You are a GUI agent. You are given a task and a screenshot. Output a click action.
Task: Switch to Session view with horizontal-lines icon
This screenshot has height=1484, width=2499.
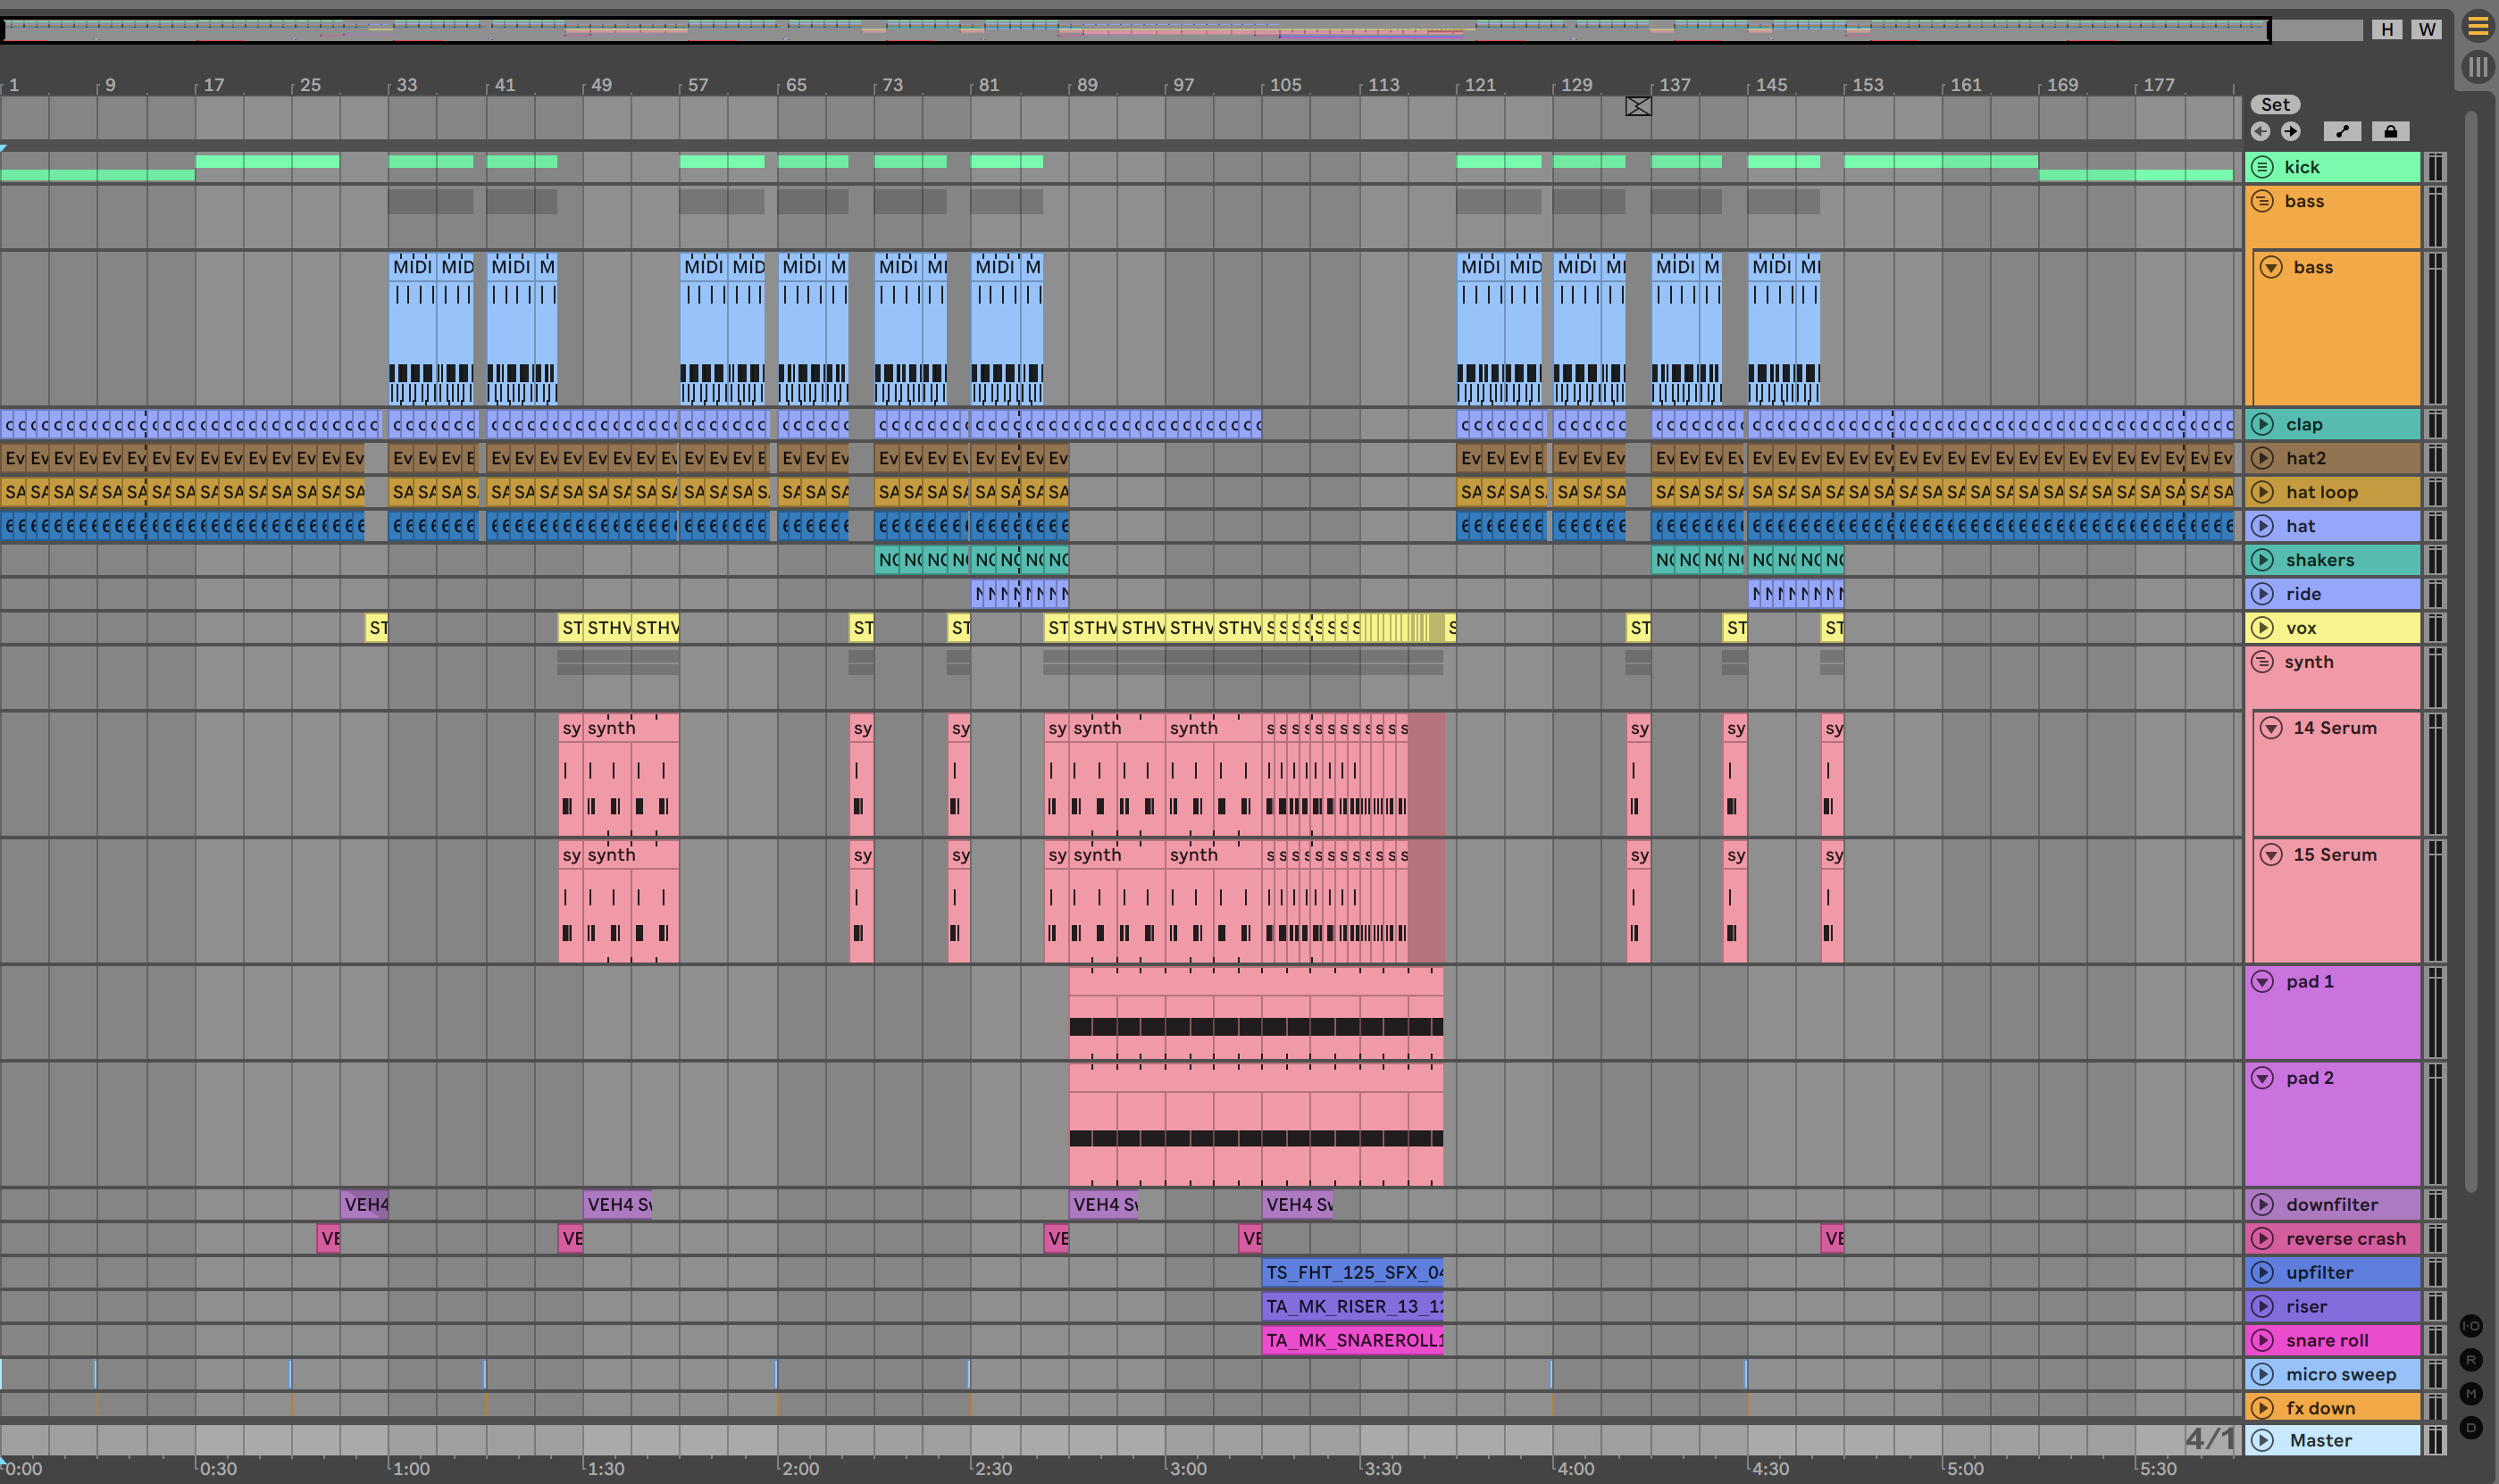coord(2477,27)
